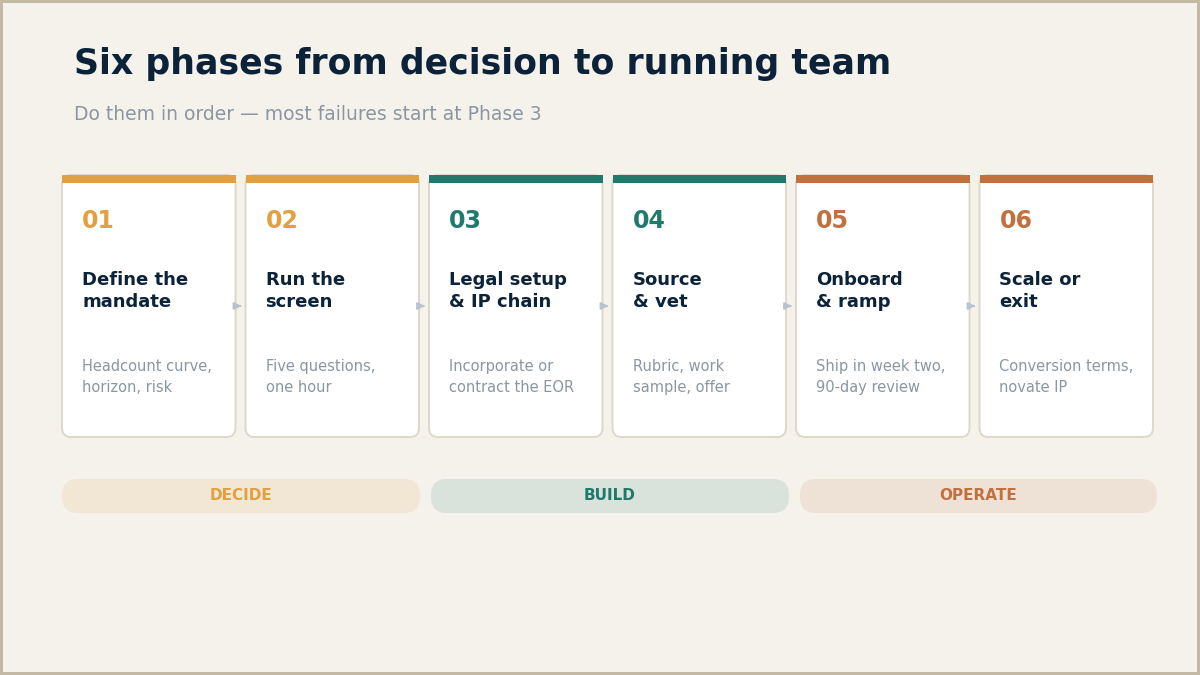Click the arrow between phases 04 and 05
The height and width of the screenshot is (675, 1200).
(x=788, y=306)
